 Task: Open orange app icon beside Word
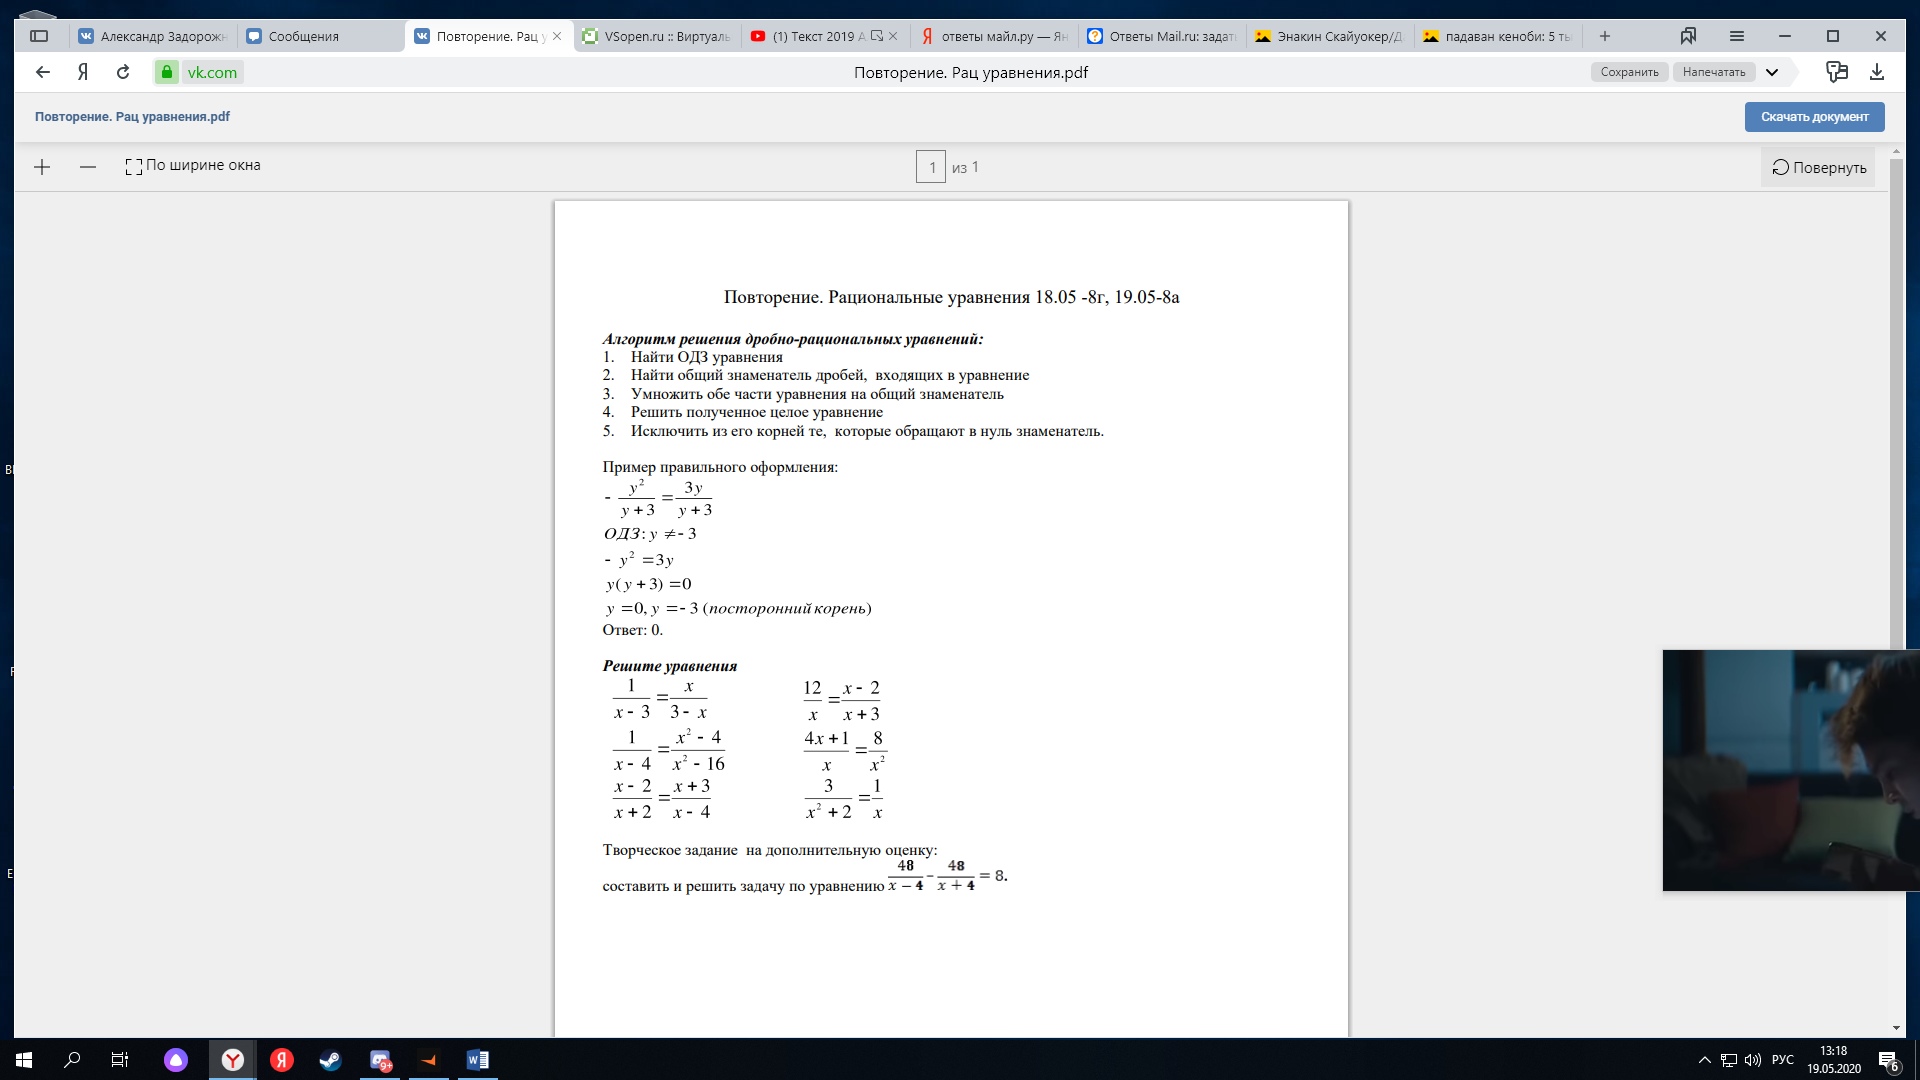click(429, 1060)
